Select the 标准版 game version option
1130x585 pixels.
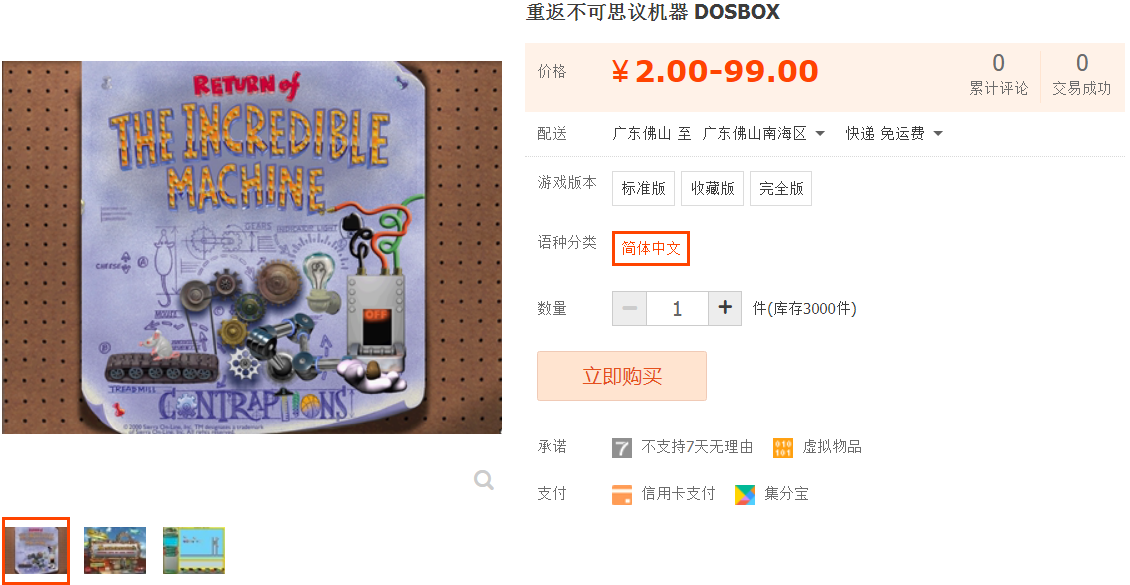pos(644,189)
